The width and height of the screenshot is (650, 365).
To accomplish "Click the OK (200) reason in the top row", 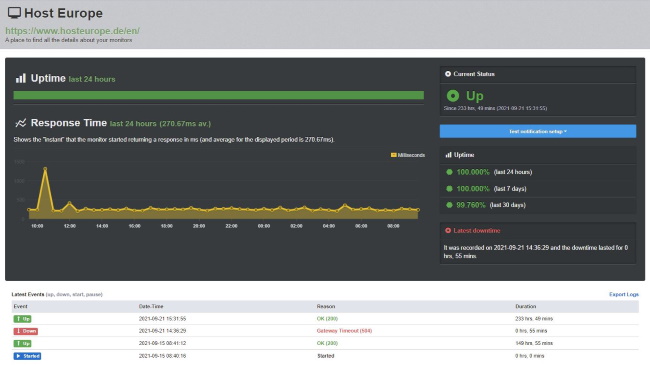I will pos(327,319).
